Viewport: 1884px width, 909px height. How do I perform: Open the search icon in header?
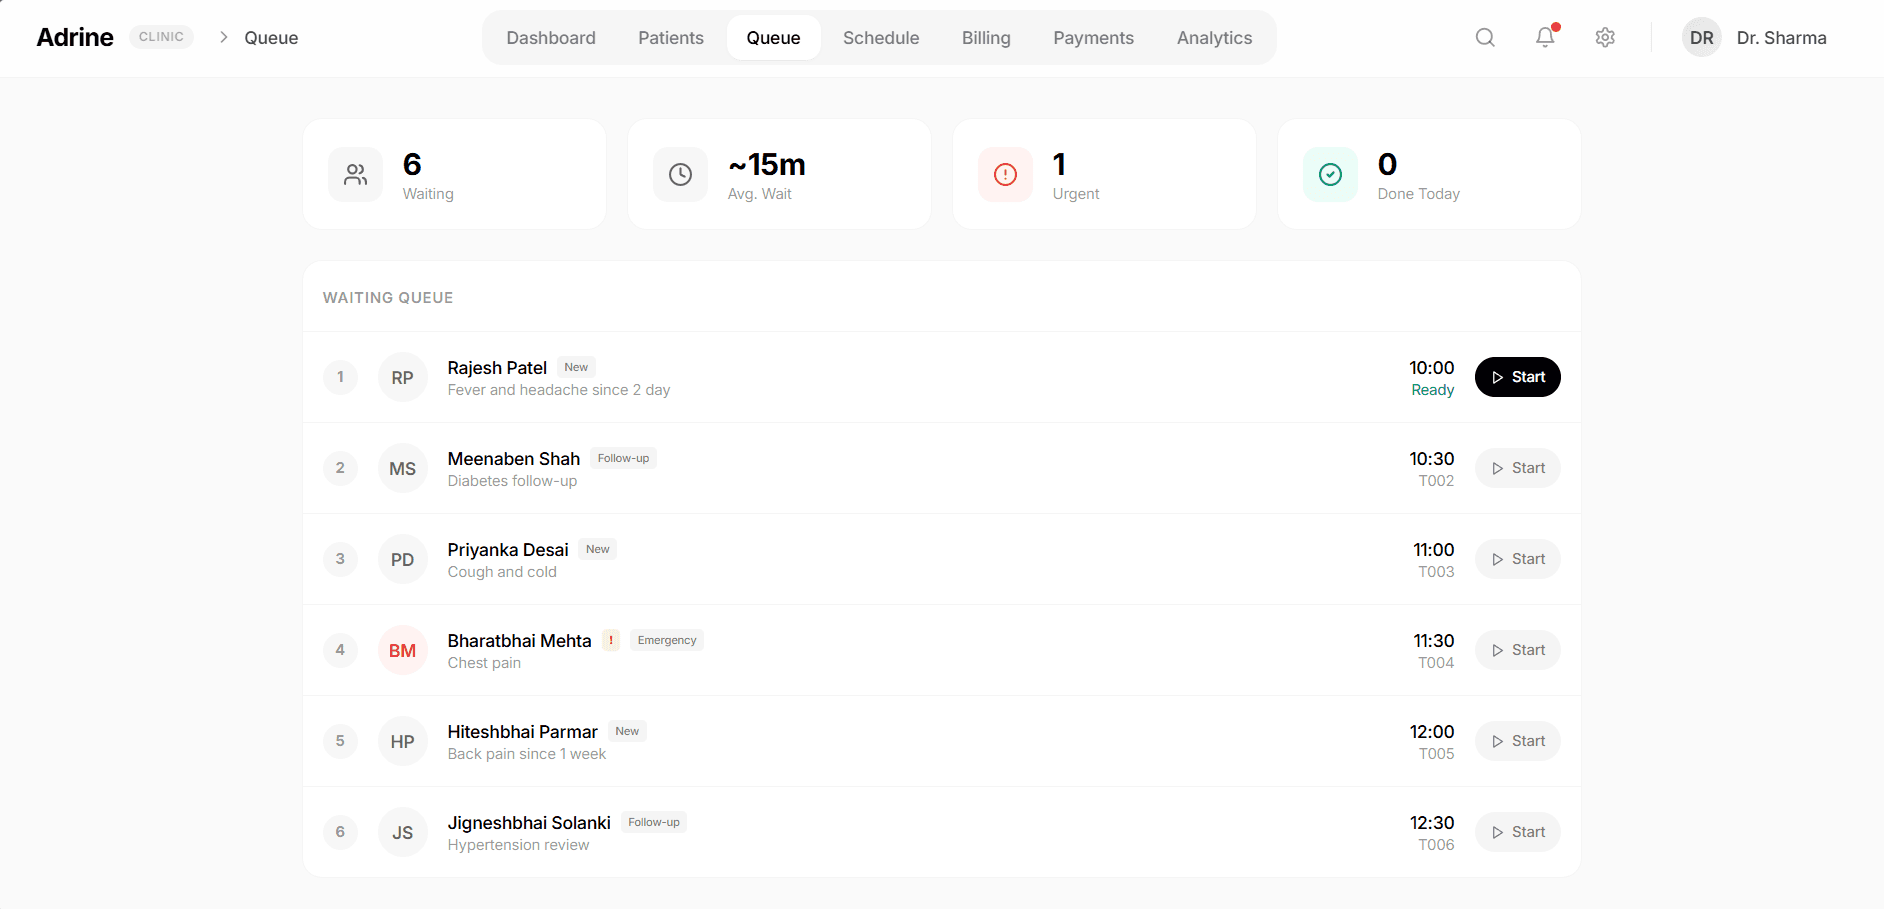[1485, 38]
